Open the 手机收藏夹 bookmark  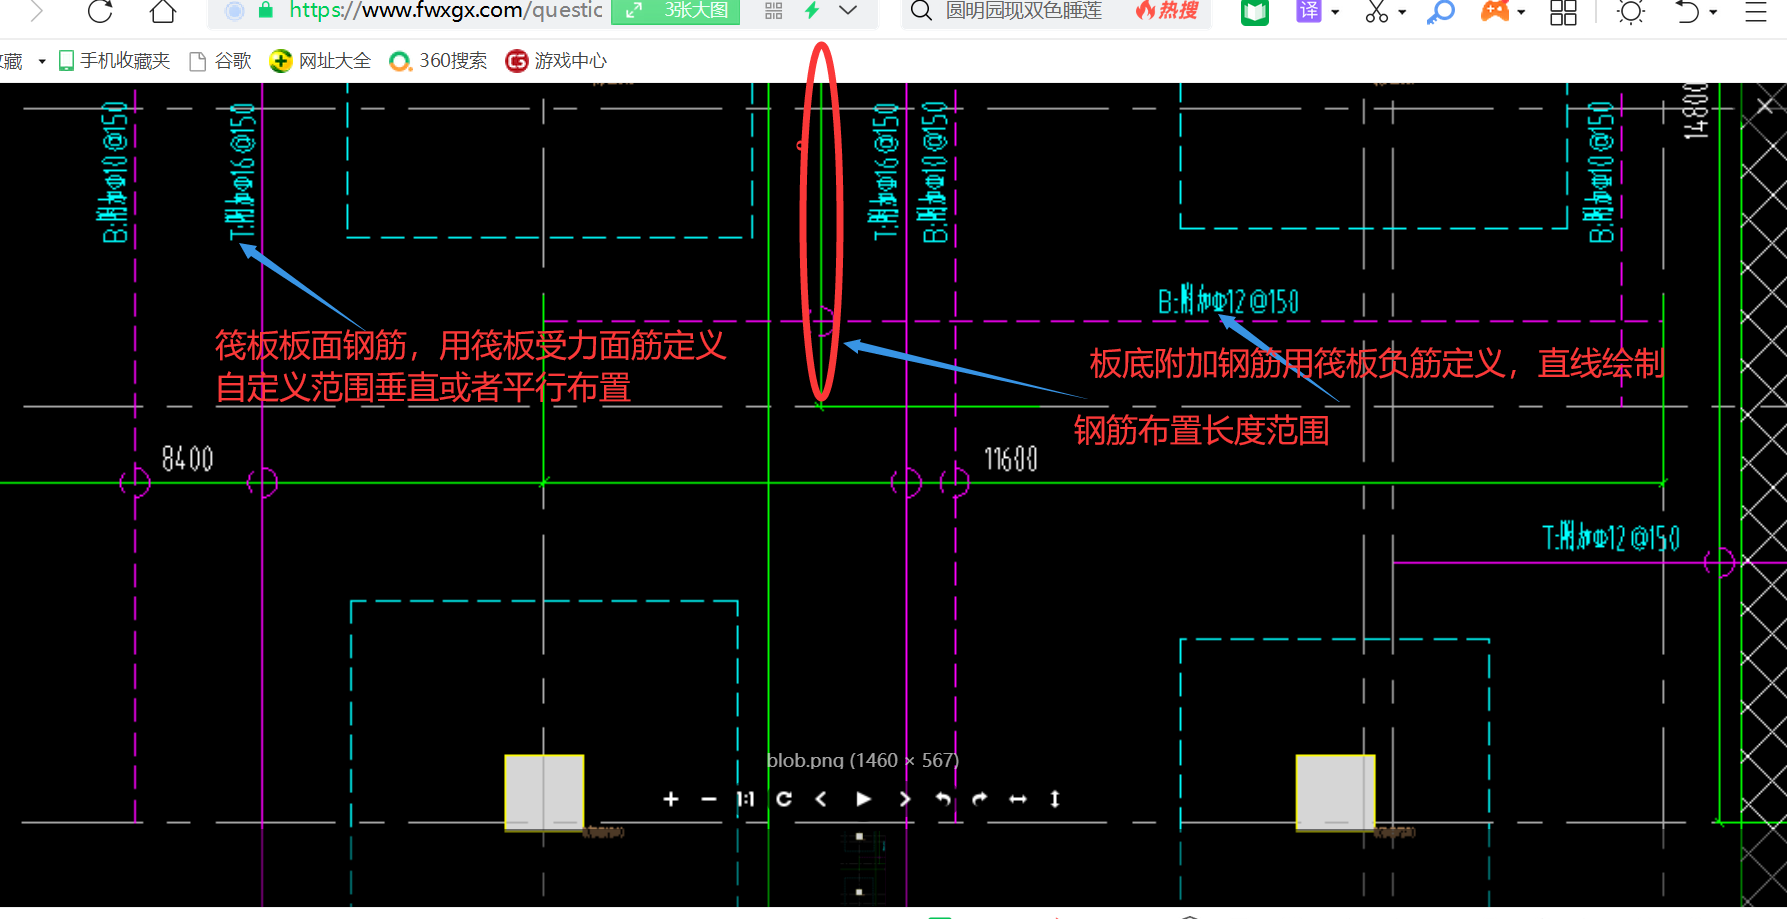pos(114,61)
